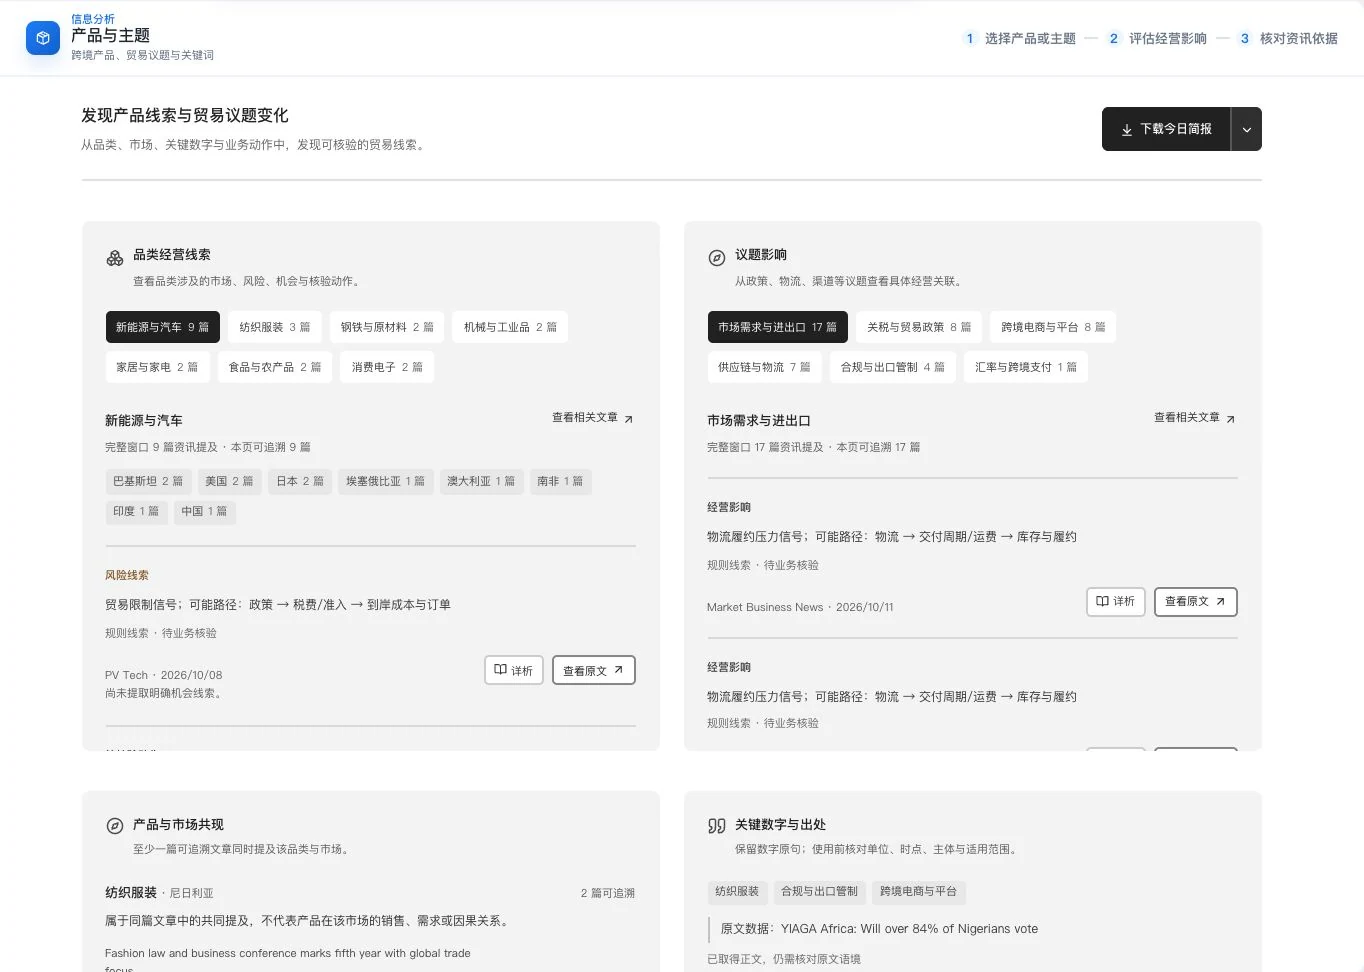Image resolution: width=1364 pixels, height=972 pixels.
Task: Select the 食品与农产品 category chip
Action: click(x=275, y=367)
